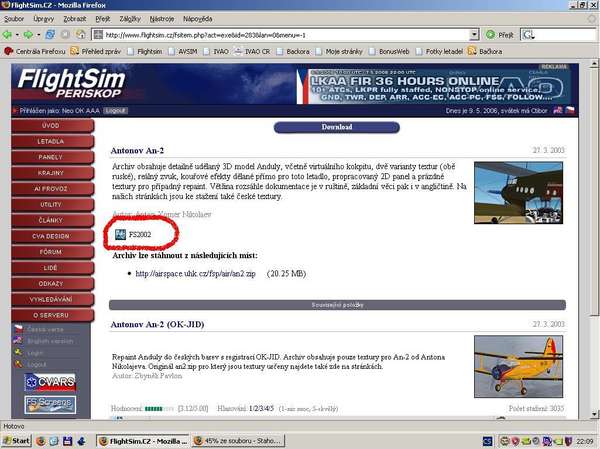Open the Přehled zpráv feed bookmark

pos(96,51)
